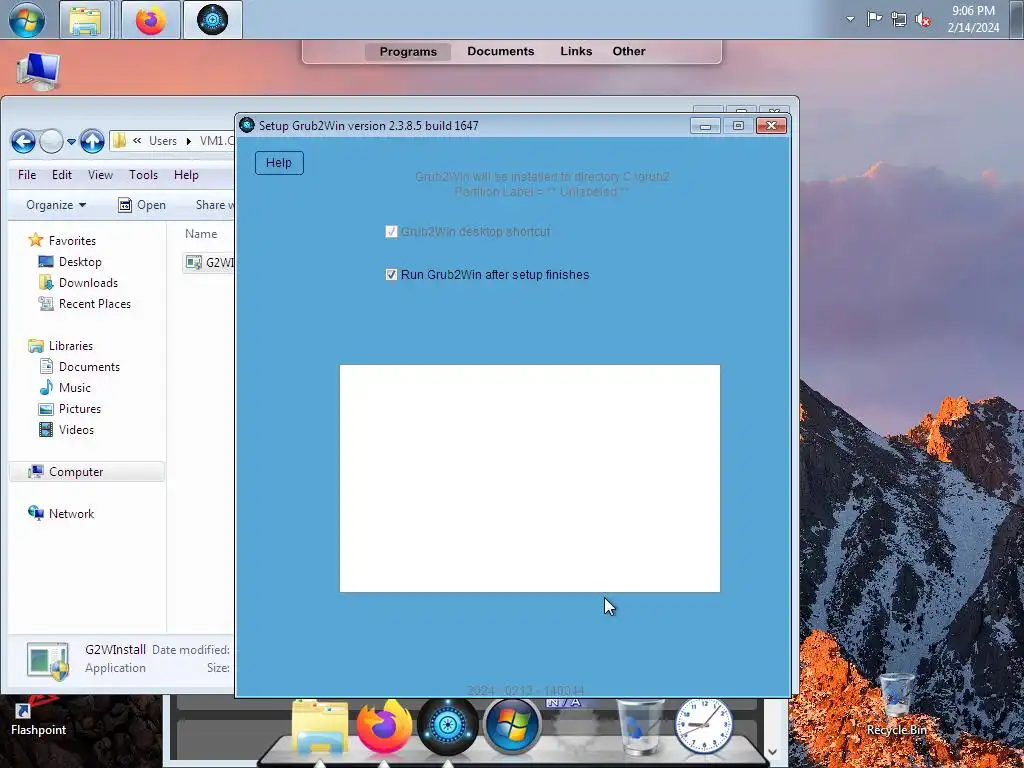Close the Grub2Win setup window
This screenshot has width=1024, height=768.
click(x=771, y=125)
